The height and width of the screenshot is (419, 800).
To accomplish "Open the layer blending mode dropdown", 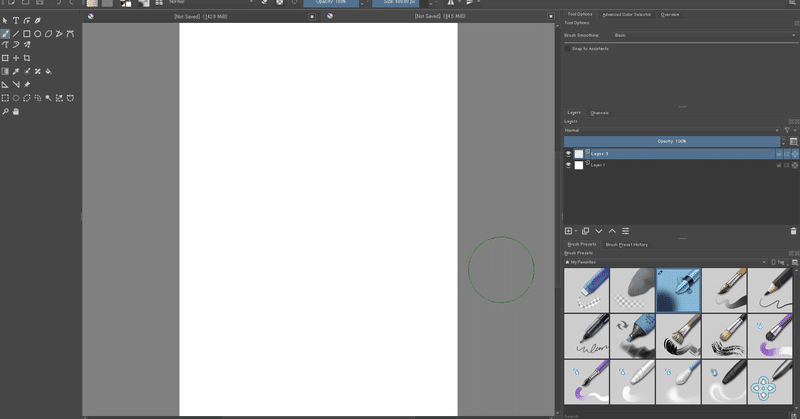I will pos(672,130).
